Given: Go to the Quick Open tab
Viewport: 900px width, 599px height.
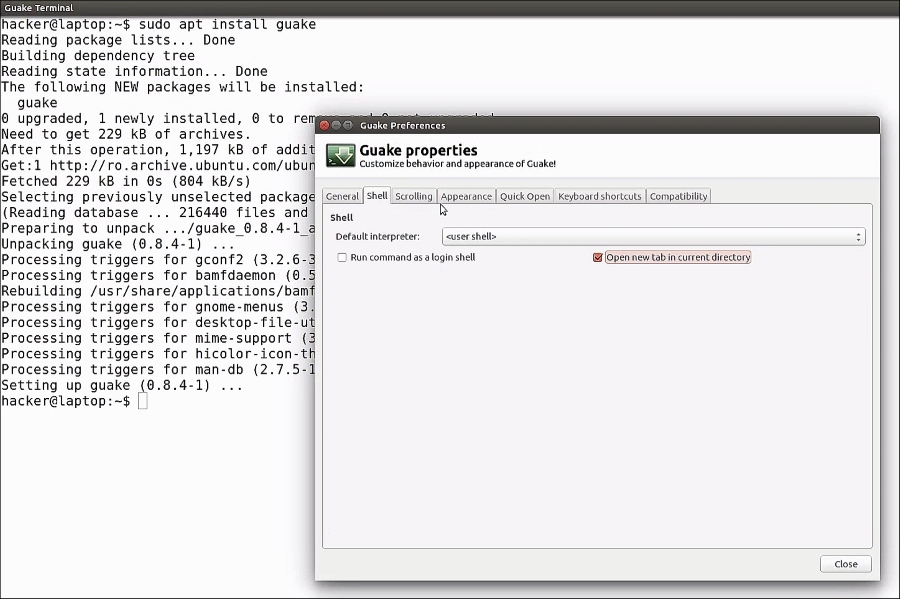Looking at the screenshot, I should pos(525,196).
